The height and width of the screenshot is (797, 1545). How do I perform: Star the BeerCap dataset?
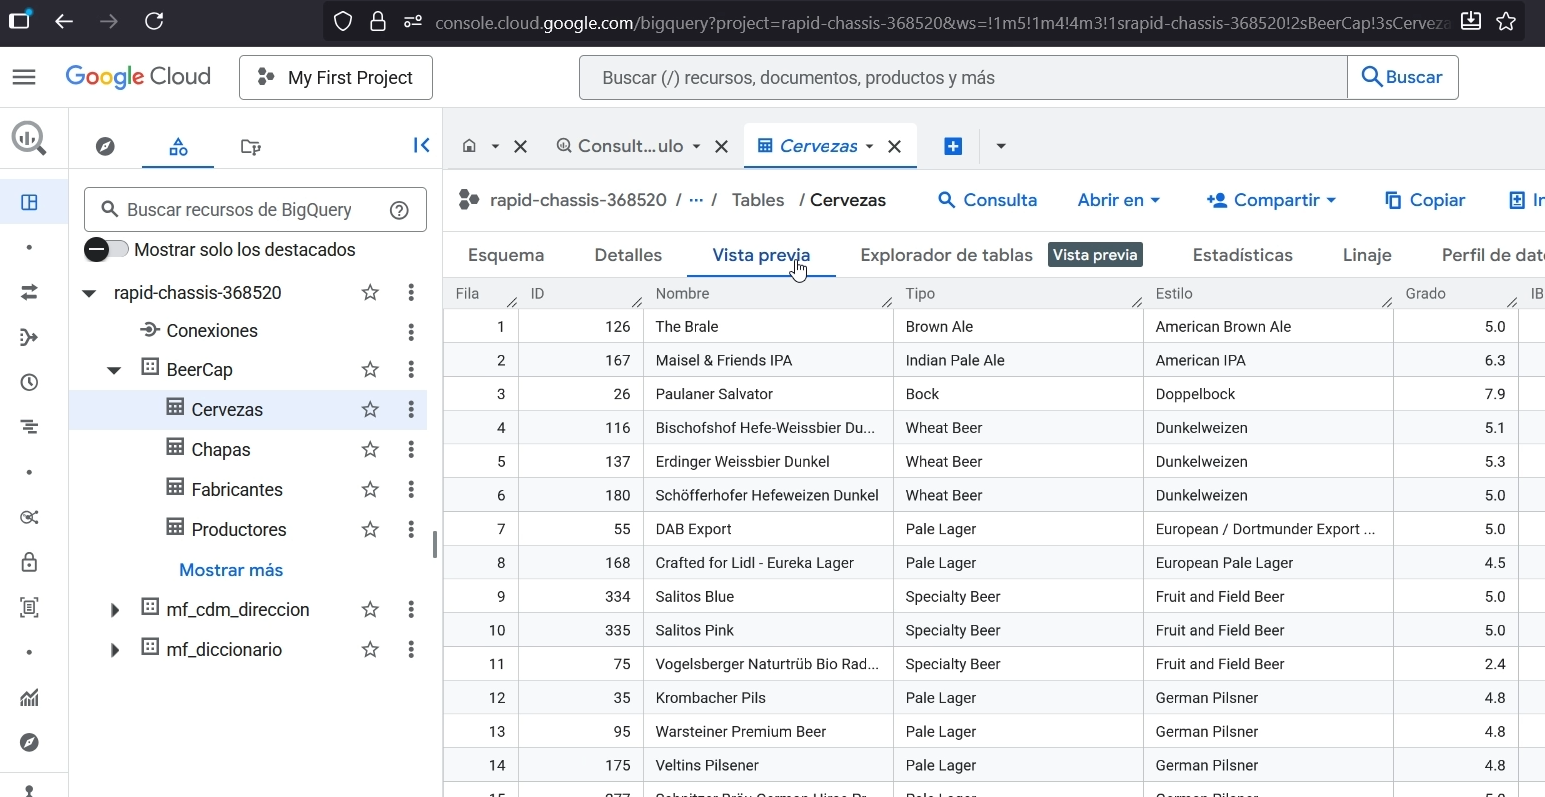370,369
